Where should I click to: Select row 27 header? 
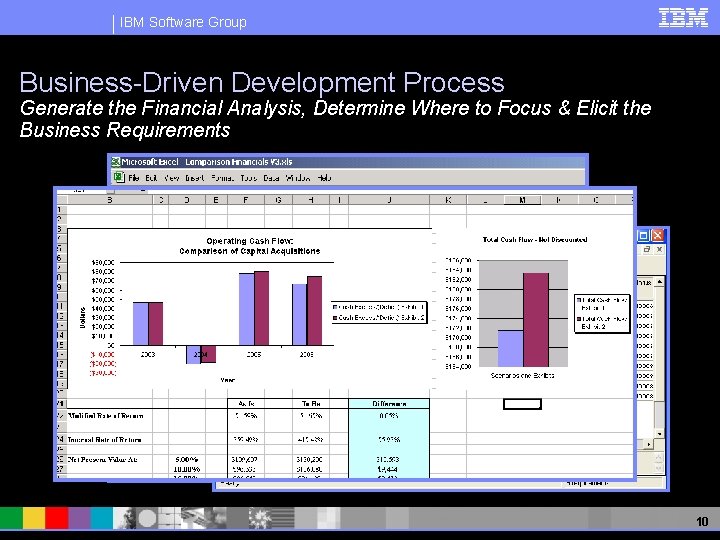[61, 469]
